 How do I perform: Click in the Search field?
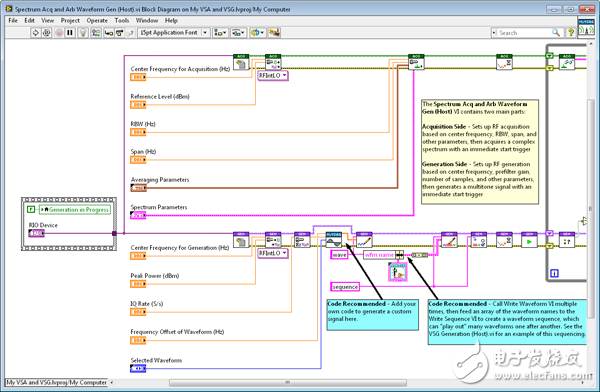524,33
